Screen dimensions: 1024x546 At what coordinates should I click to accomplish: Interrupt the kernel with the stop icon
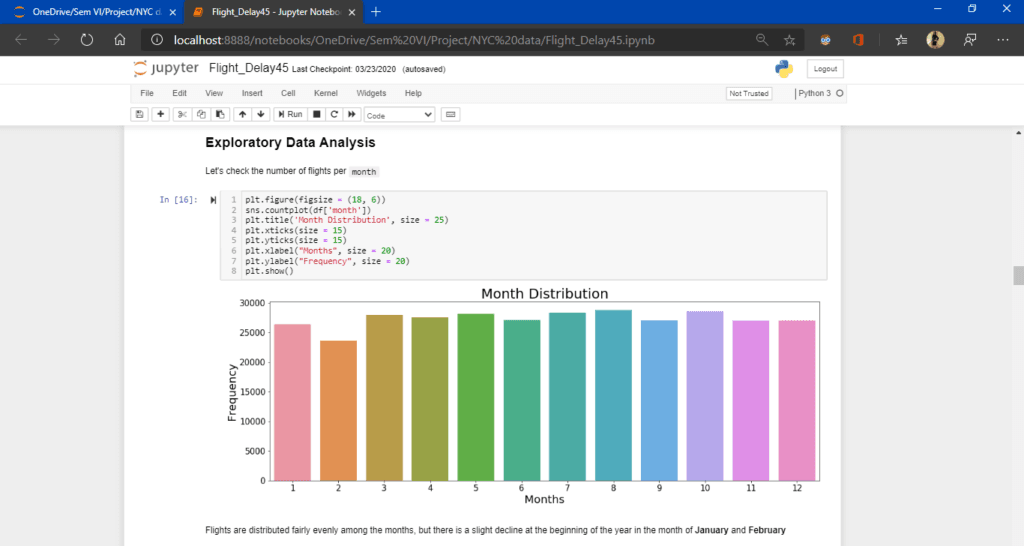coord(317,114)
